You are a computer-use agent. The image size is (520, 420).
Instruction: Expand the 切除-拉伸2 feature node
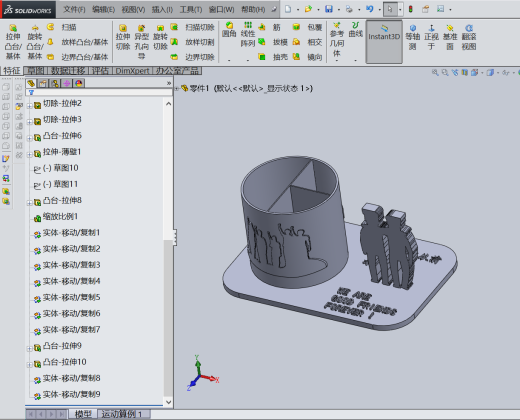[29, 106]
